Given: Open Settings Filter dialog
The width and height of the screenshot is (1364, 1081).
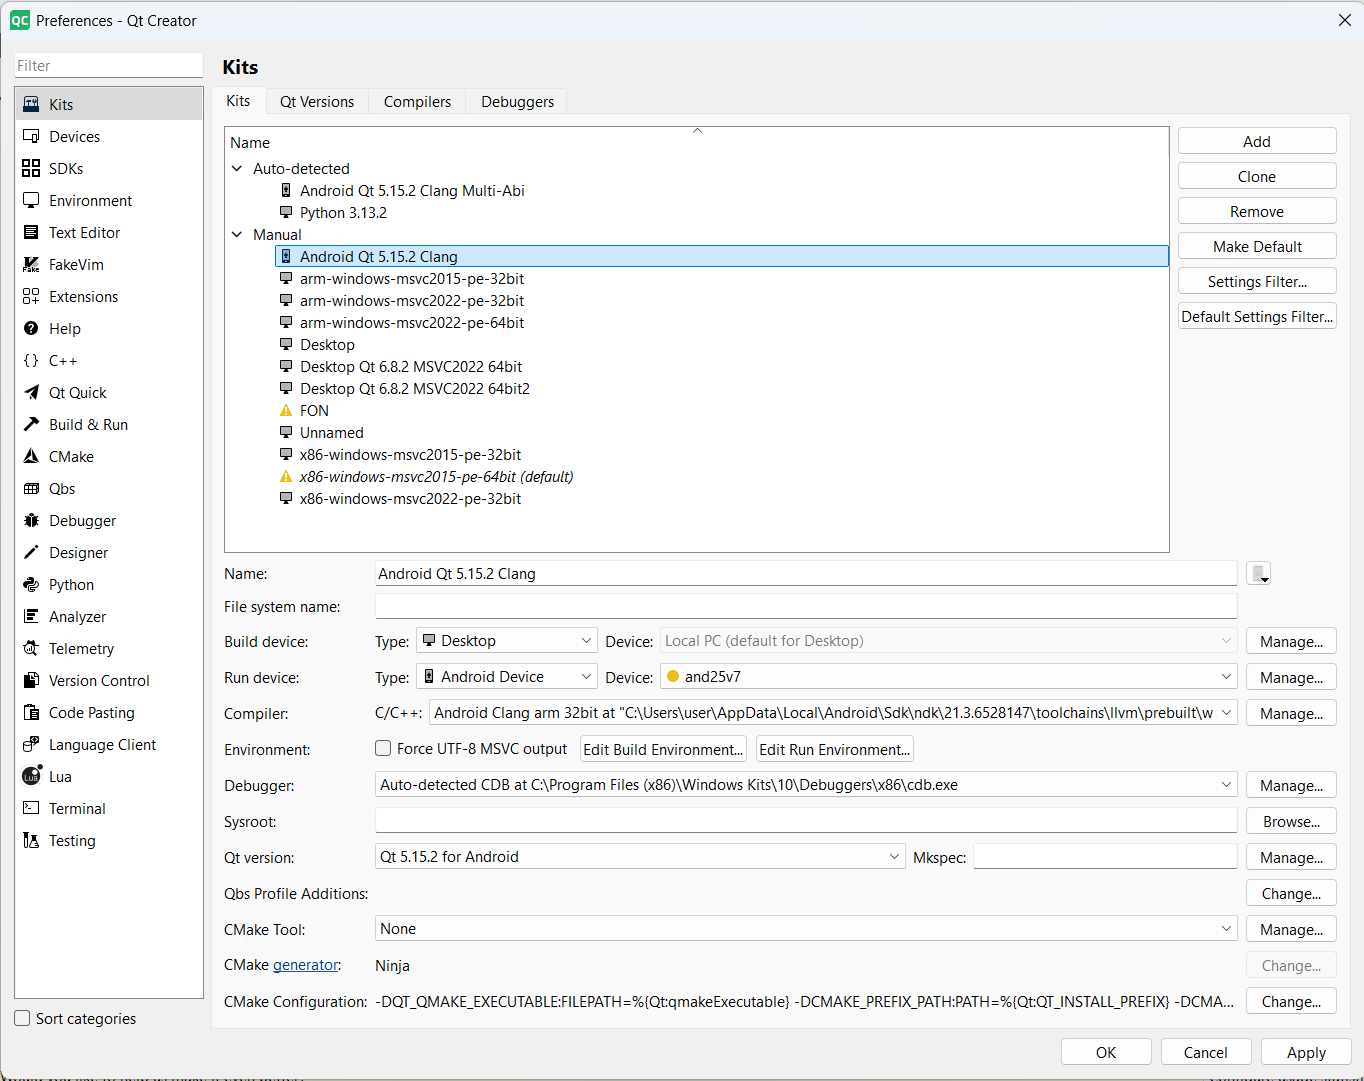Looking at the screenshot, I should coord(1257,281).
